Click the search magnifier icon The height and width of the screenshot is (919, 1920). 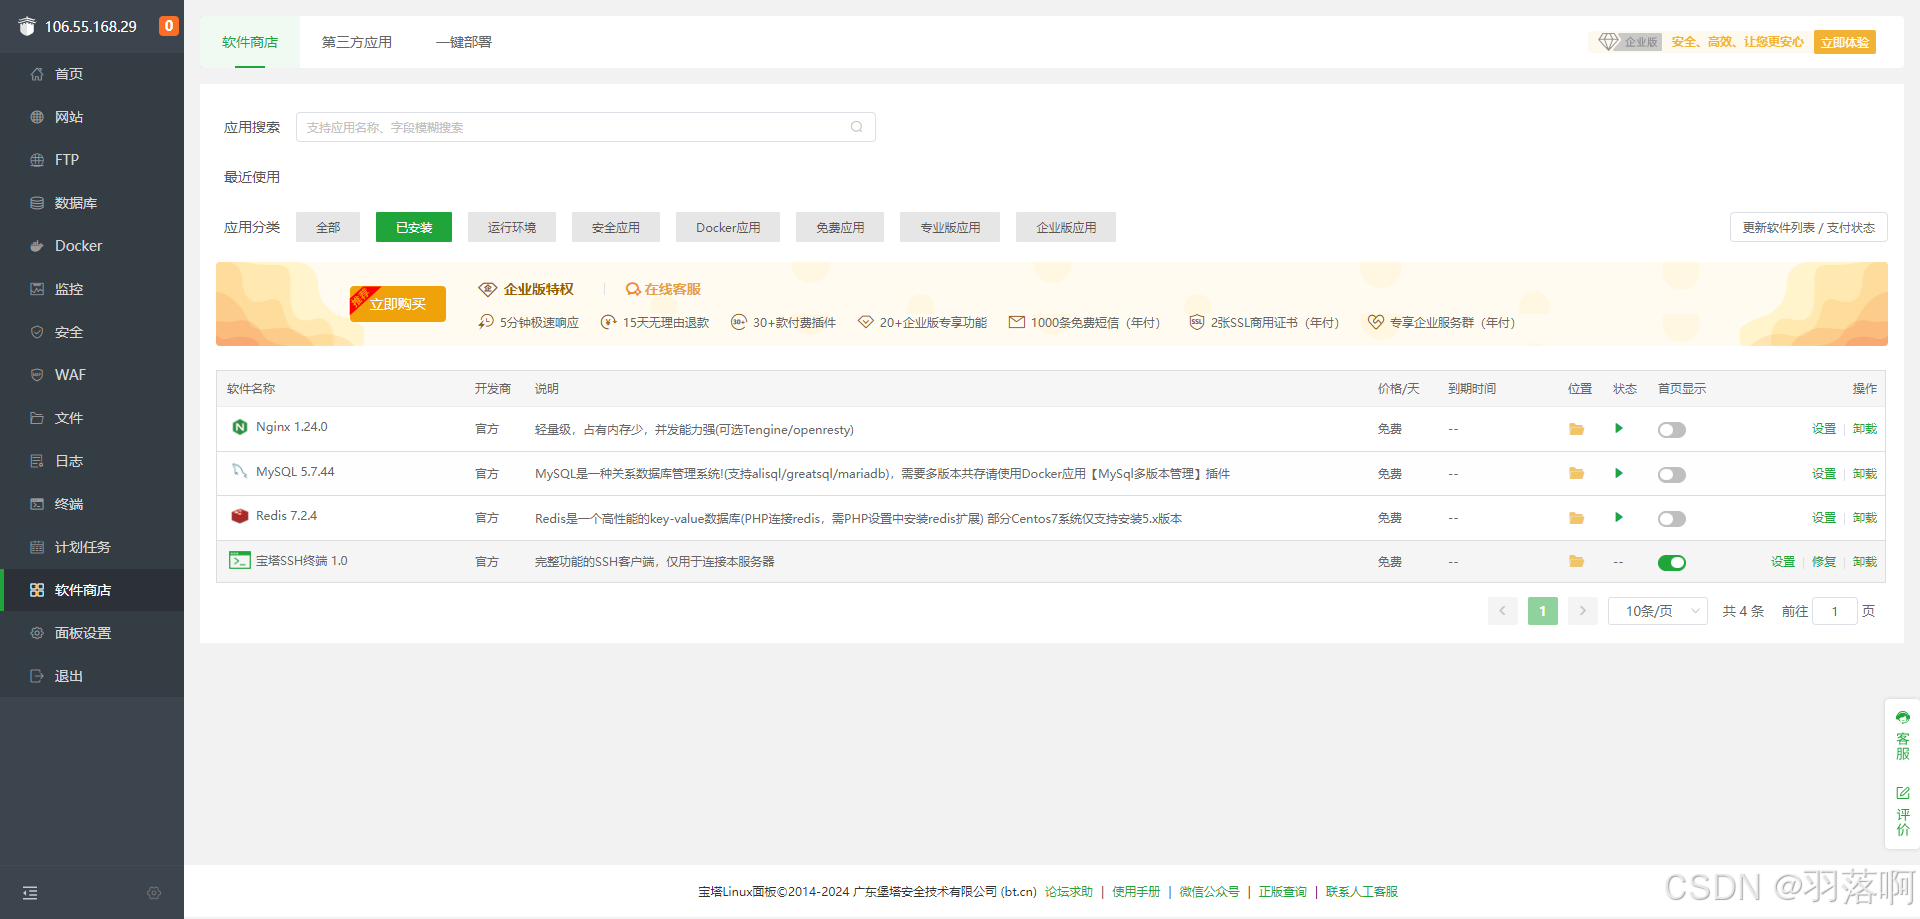pos(856,127)
